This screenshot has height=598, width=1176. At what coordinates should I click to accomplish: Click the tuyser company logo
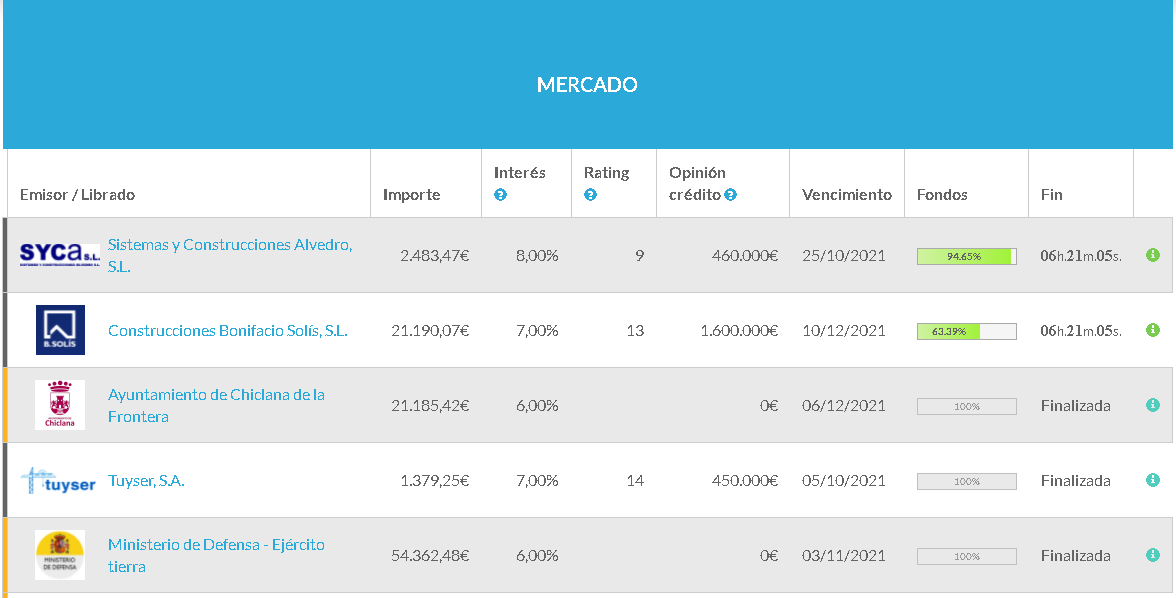tap(58, 481)
